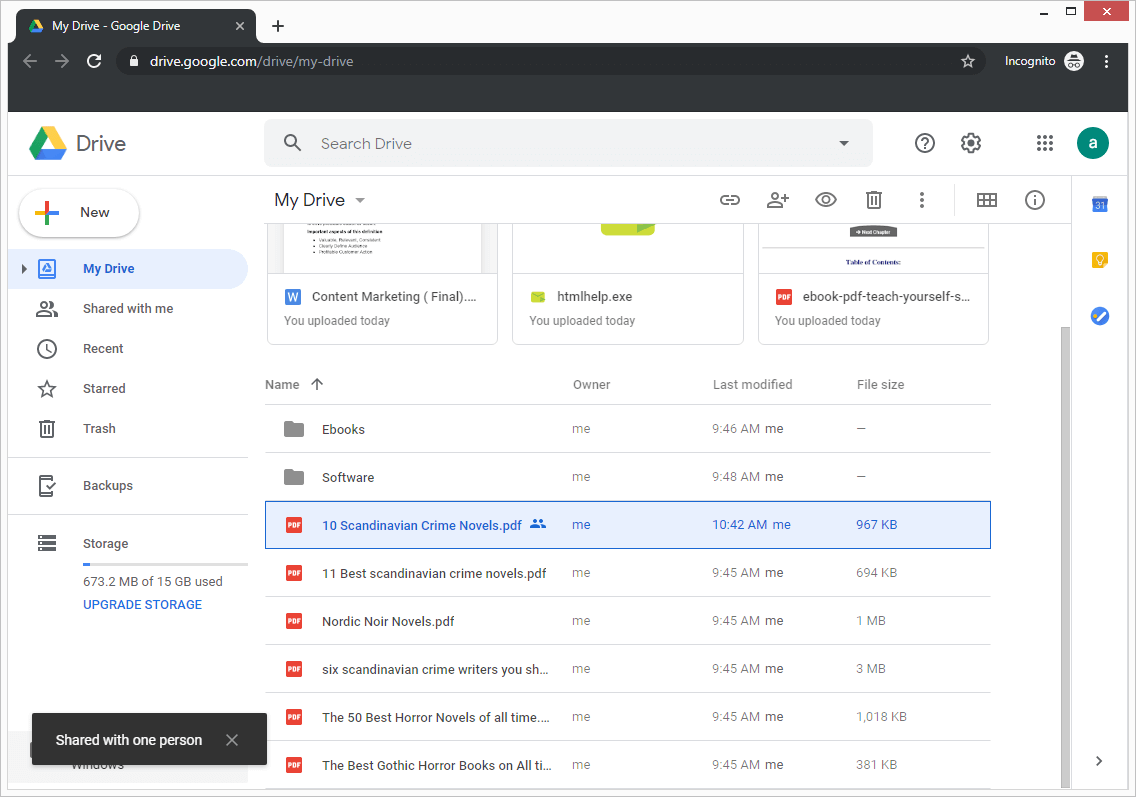Open Google Keep side panel icon
This screenshot has height=797, width=1136.
click(x=1100, y=259)
